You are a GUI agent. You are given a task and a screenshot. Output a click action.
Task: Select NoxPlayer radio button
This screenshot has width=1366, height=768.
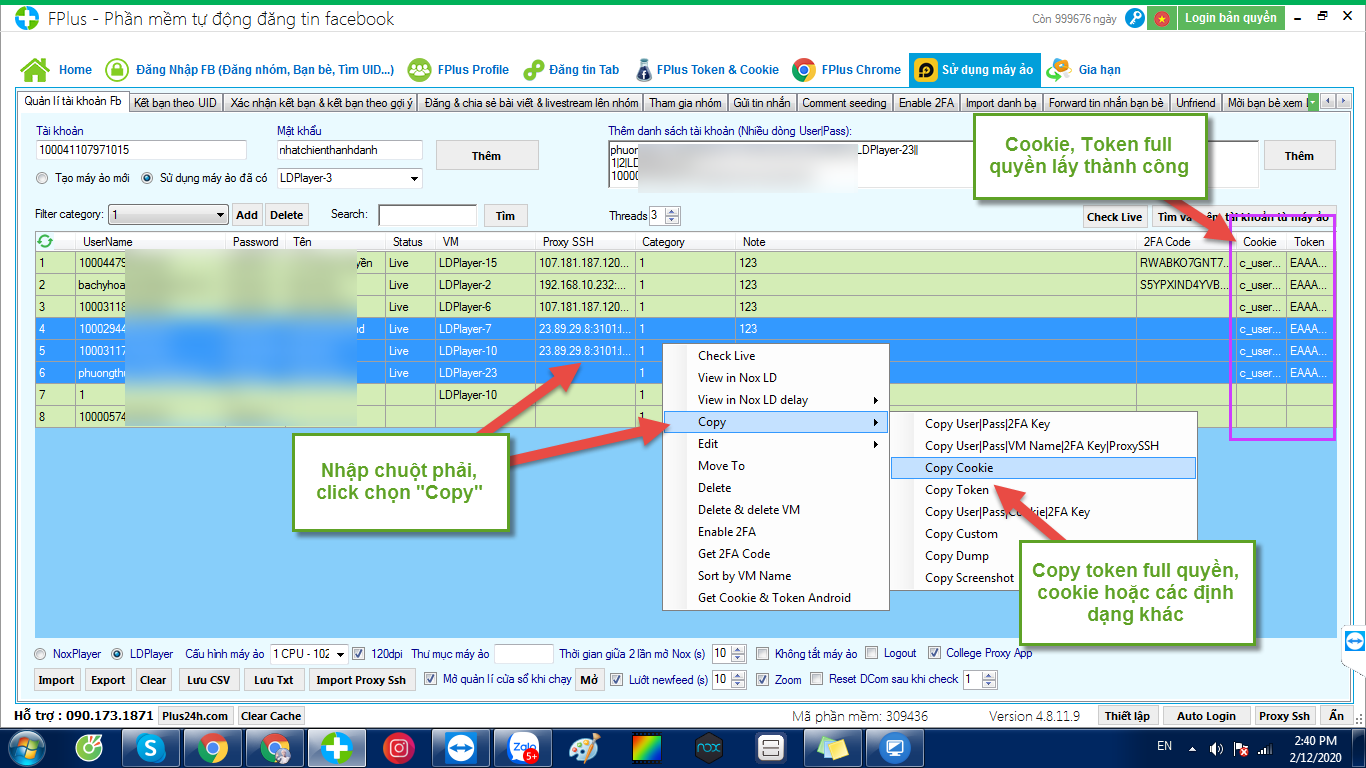click(41, 654)
